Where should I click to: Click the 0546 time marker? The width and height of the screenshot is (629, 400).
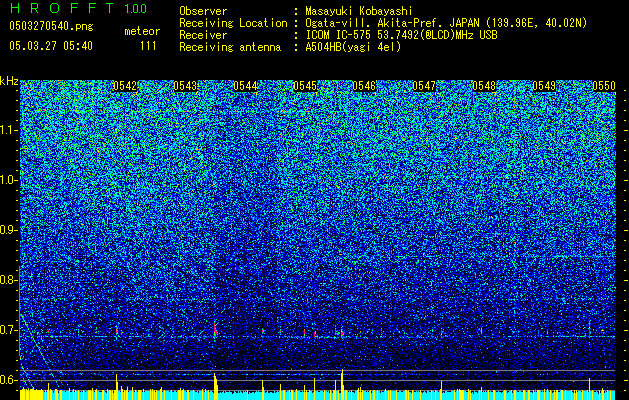click(x=364, y=86)
